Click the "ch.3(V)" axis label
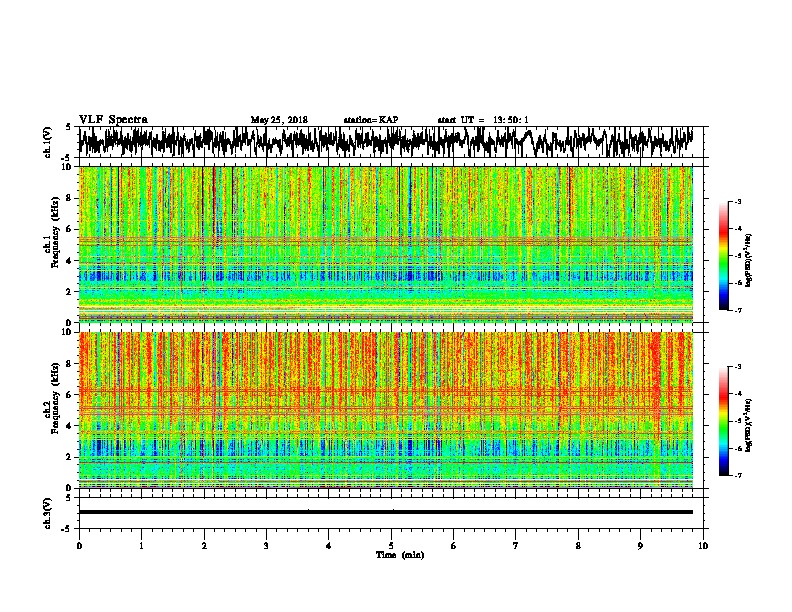This screenshot has width=792, height=612. (x=48, y=513)
